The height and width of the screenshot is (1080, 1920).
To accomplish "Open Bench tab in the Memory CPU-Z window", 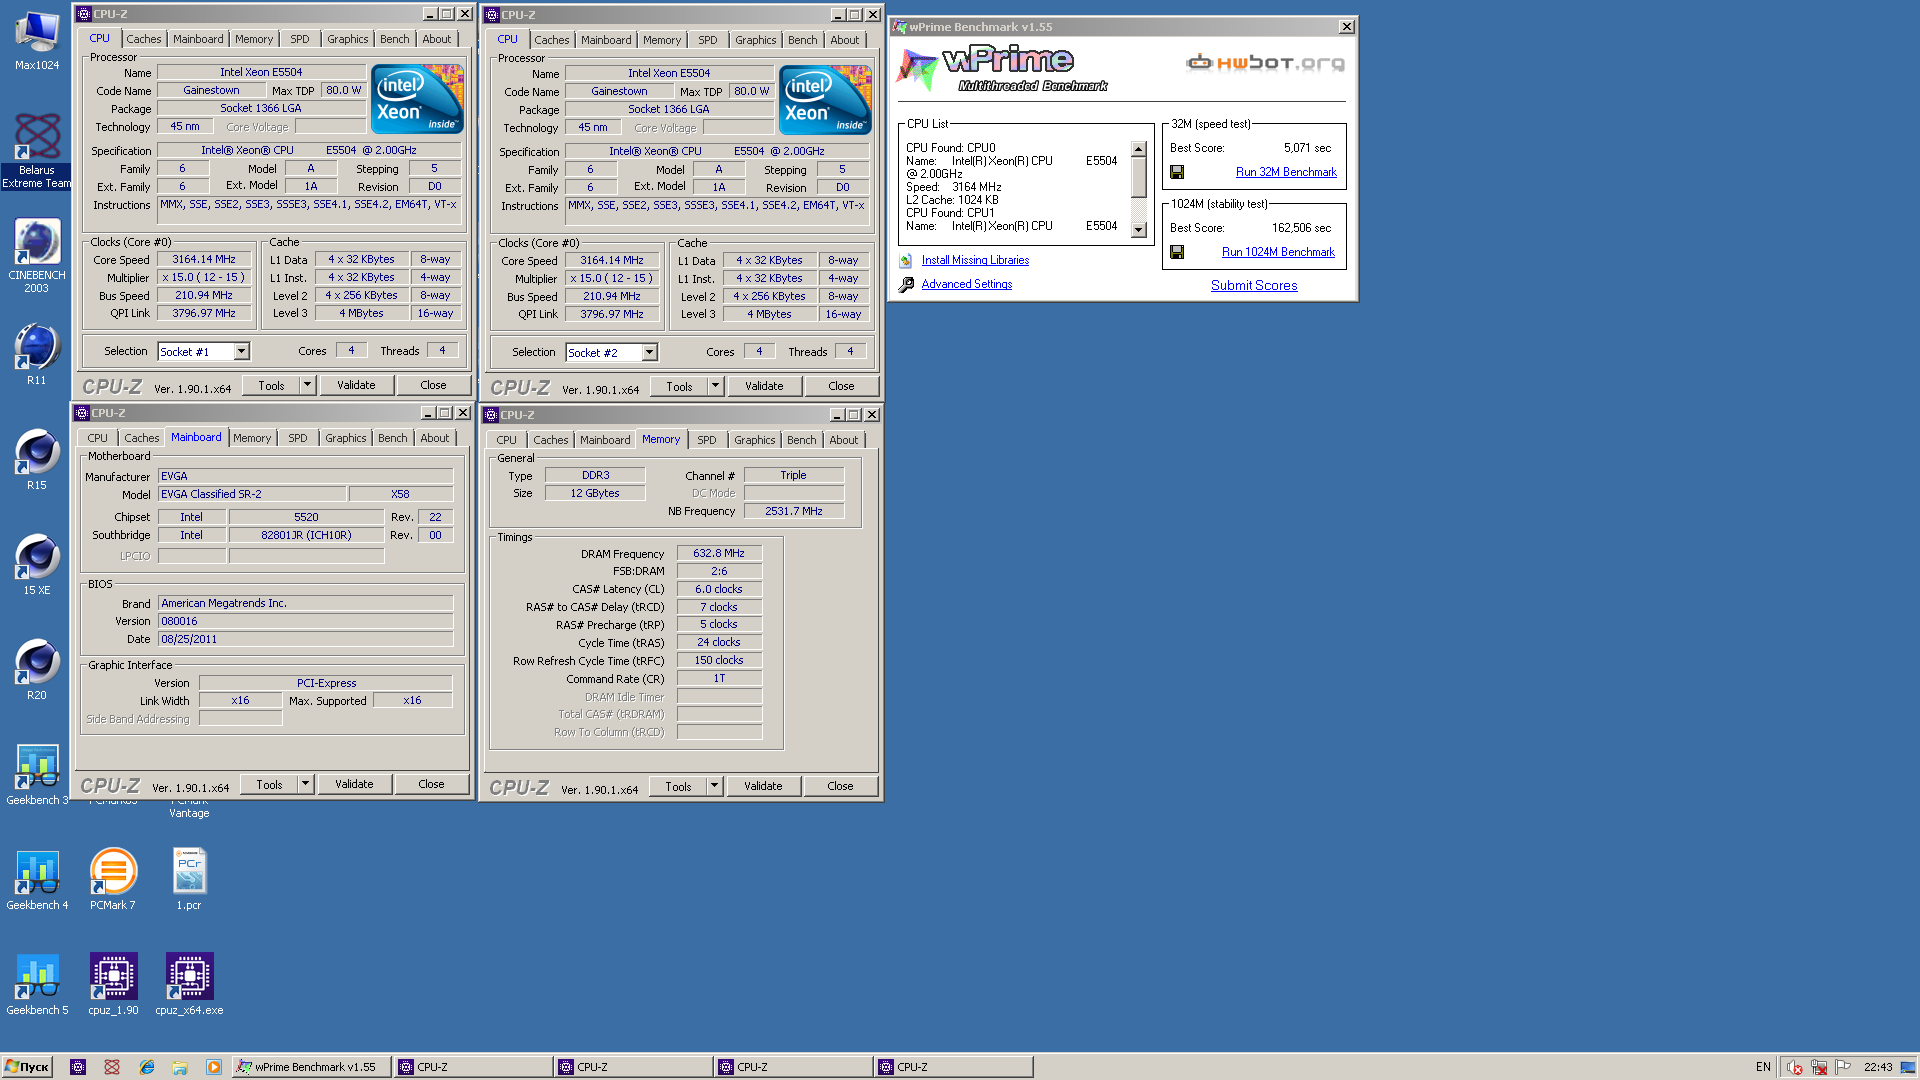I will [x=802, y=440].
